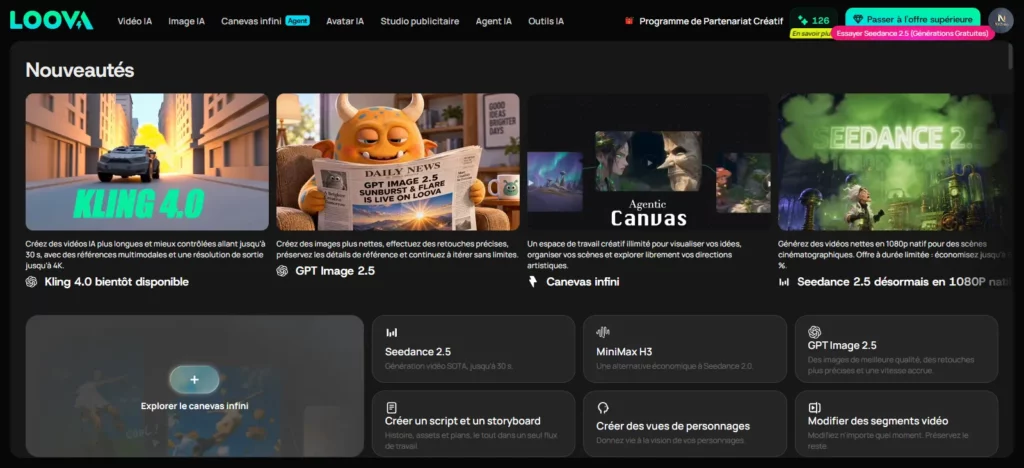Screen dimensions: 1024x468
Task: Click Explorer le canevas infini label
Action: 195,406
